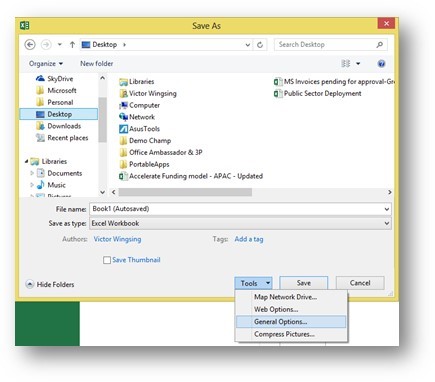Click file list scroll right arrow

pos(389,192)
